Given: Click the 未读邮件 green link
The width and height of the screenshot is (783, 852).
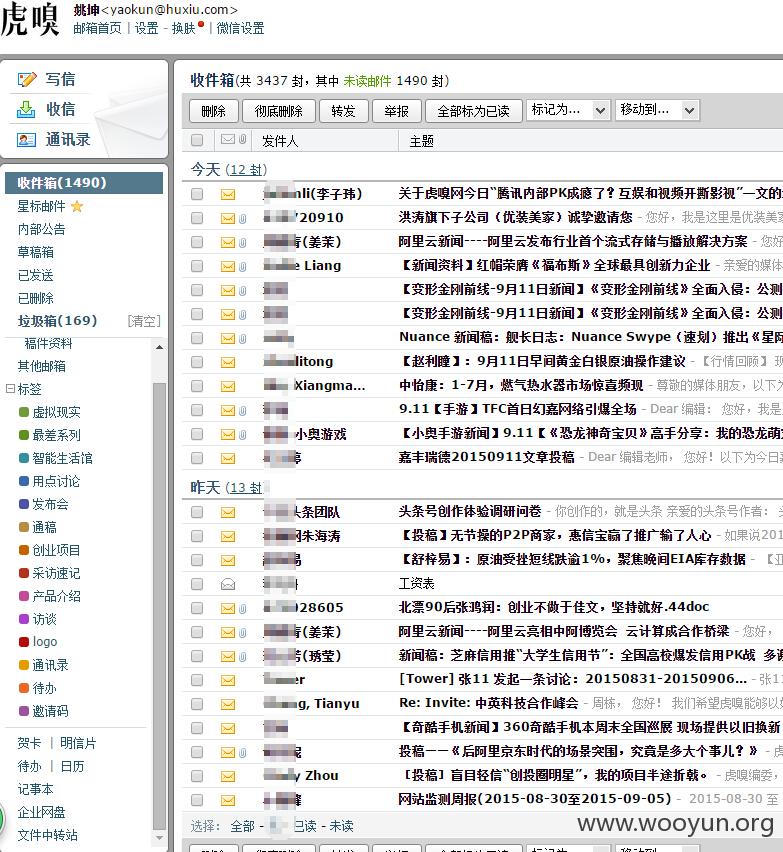Looking at the screenshot, I should [x=367, y=81].
